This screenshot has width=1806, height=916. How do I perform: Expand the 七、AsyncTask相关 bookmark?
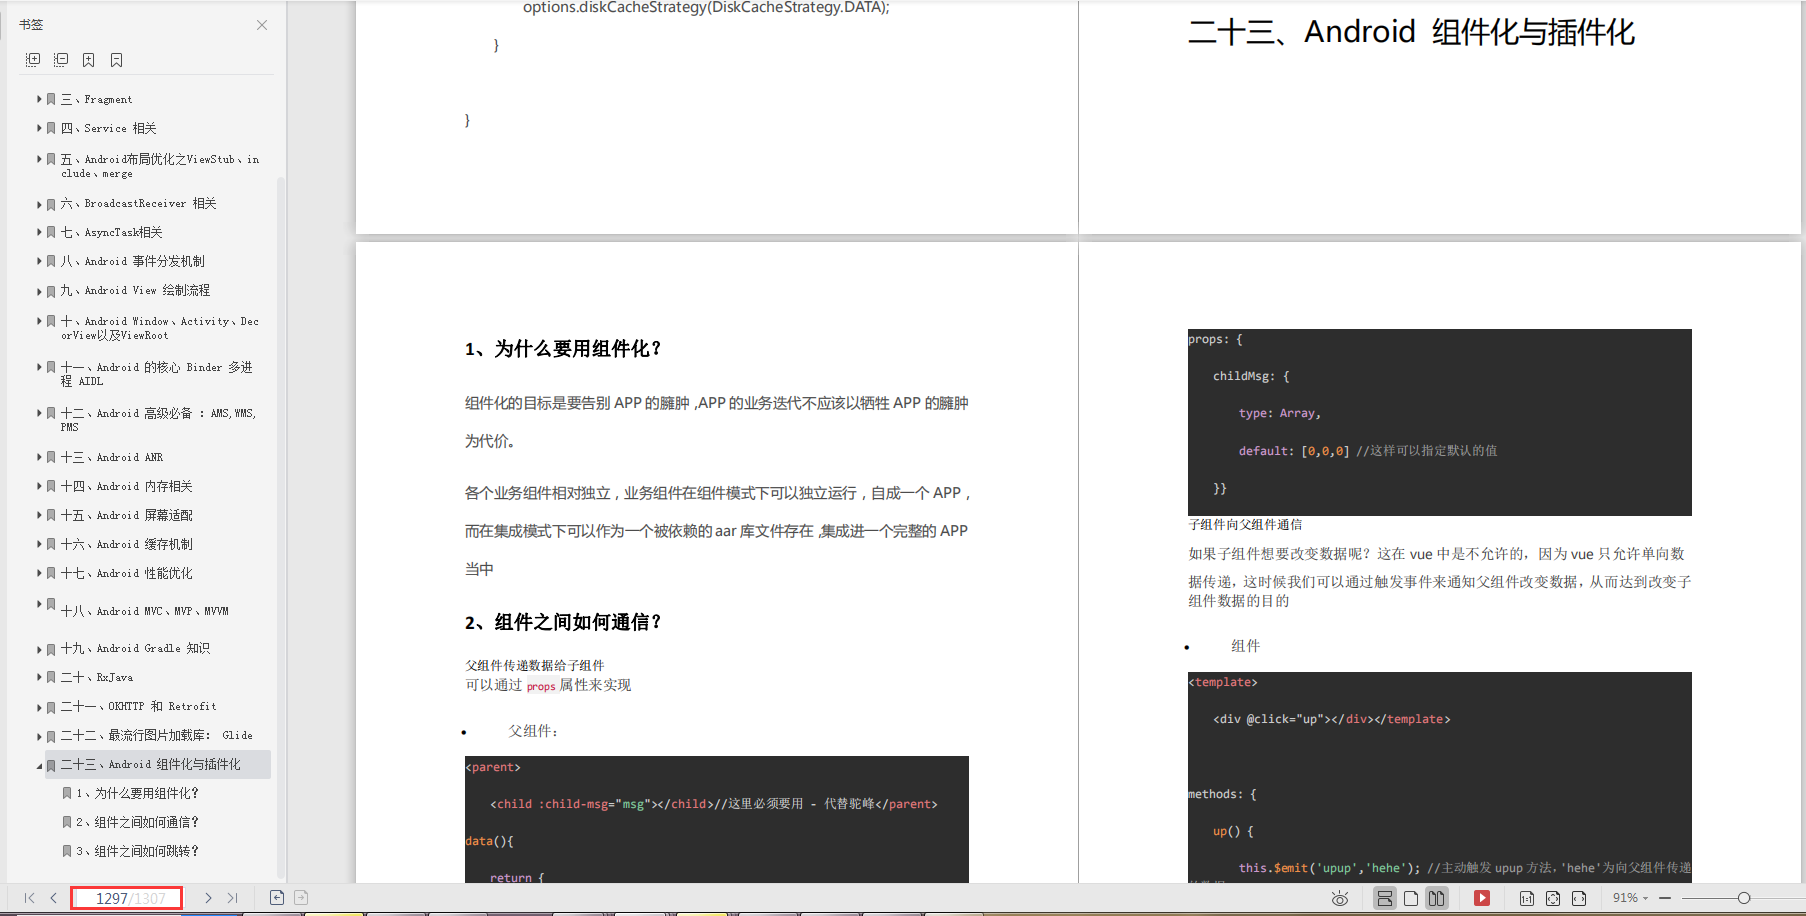[x=39, y=233]
